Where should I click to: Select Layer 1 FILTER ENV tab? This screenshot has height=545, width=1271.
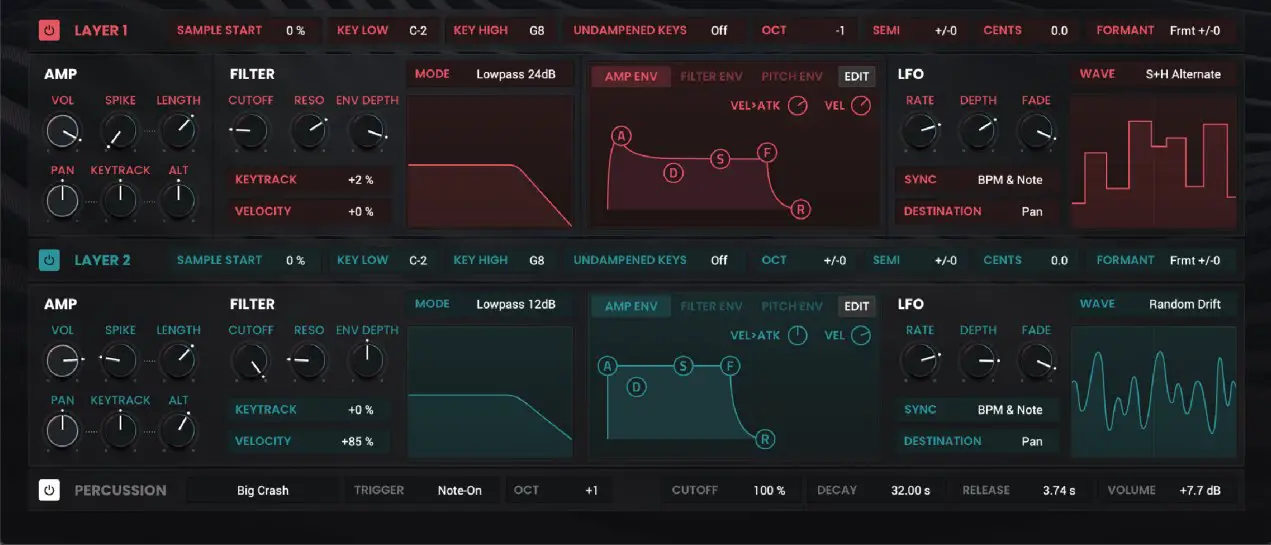[x=711, y=77]
